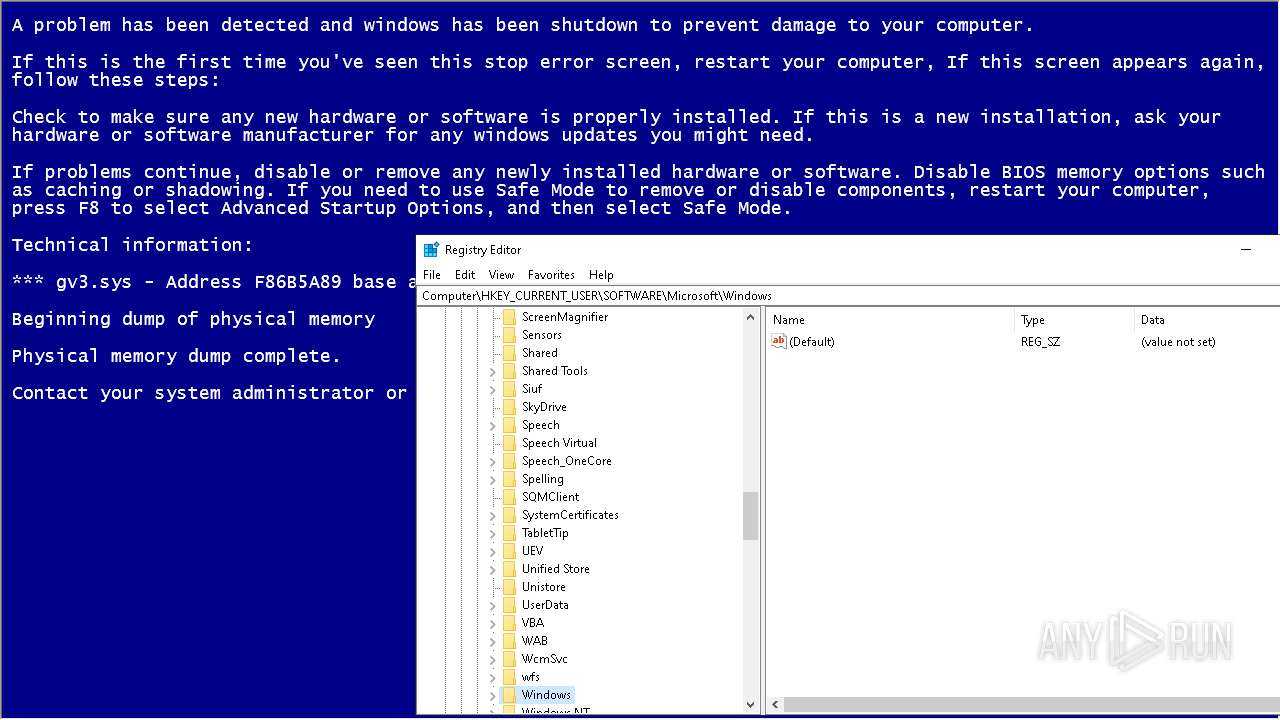Expand the Shared Tools key
Image resolution: width=1280 pixels, height=720 pixels.
[492, 371]
